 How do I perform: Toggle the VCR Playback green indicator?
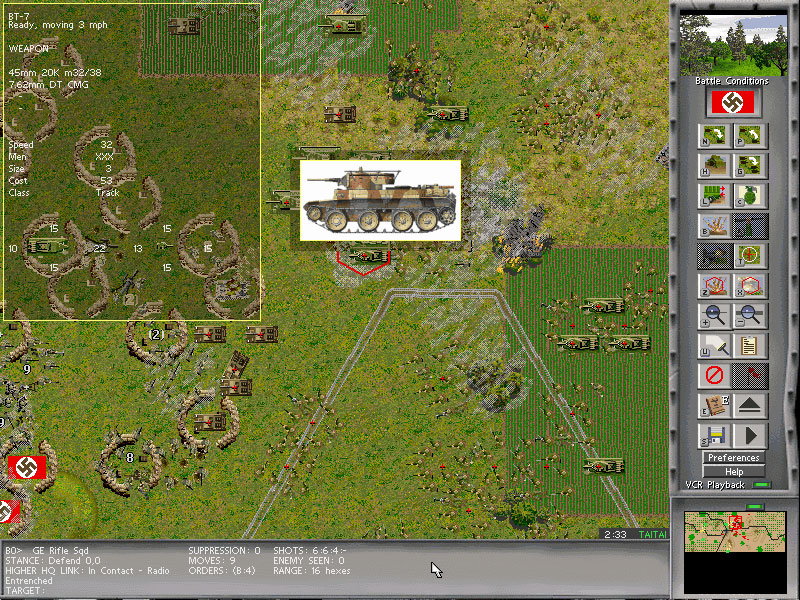759,485
